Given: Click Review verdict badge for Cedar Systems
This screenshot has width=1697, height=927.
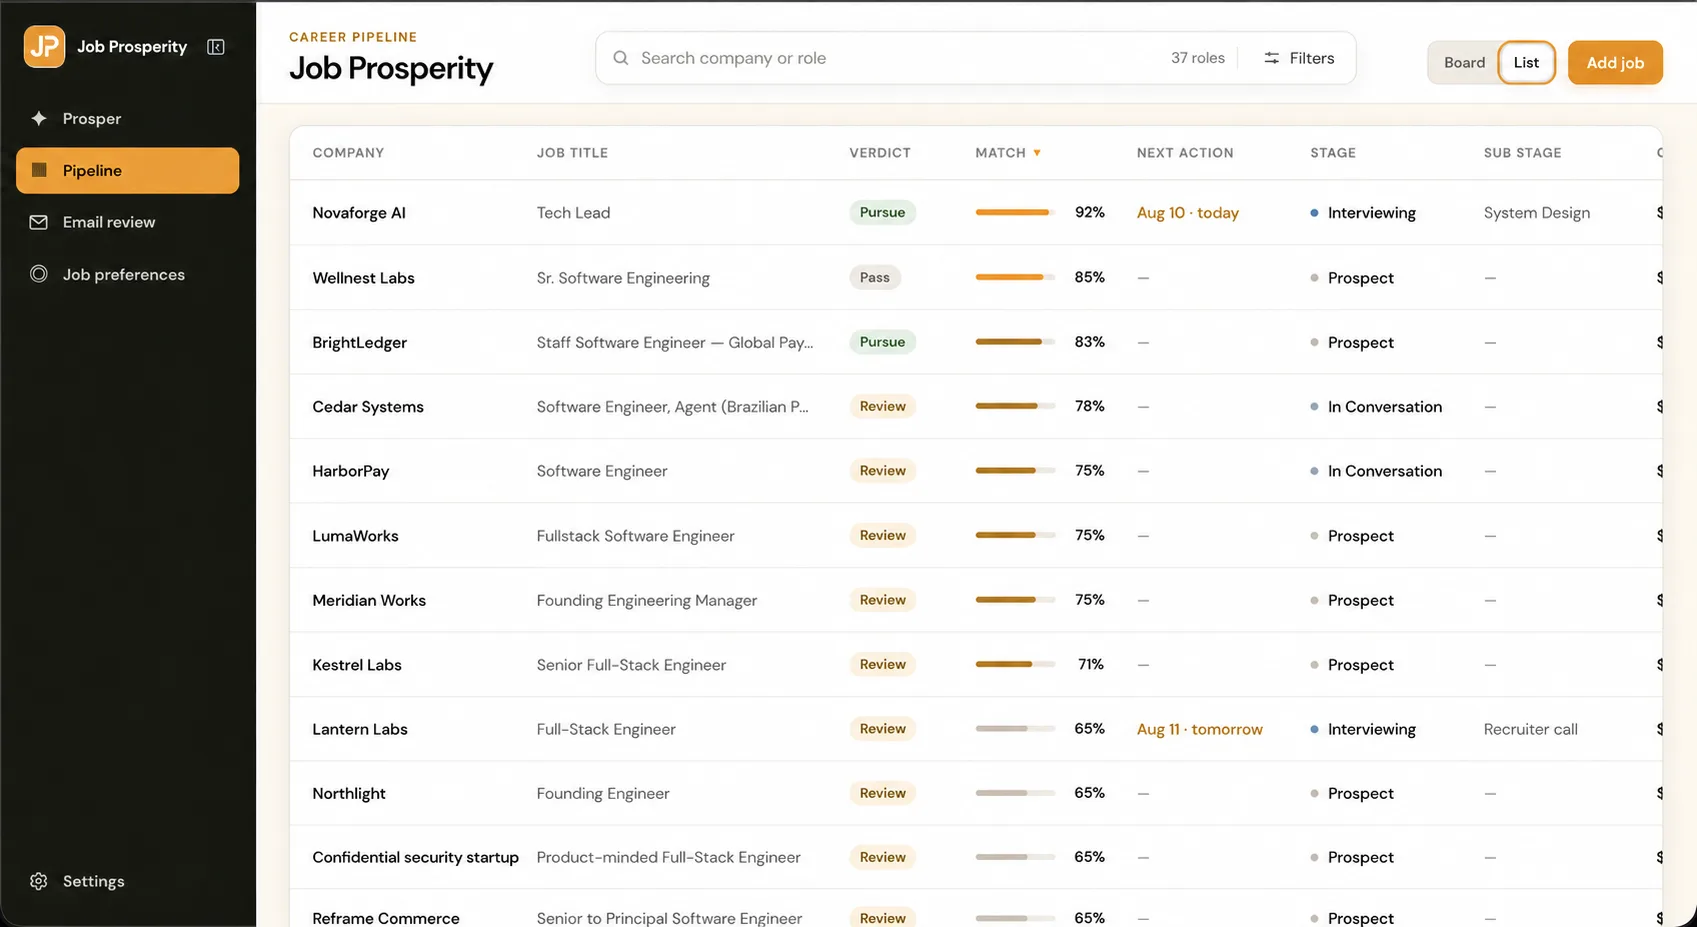Looking at the screenshot, I should (883, 406).
